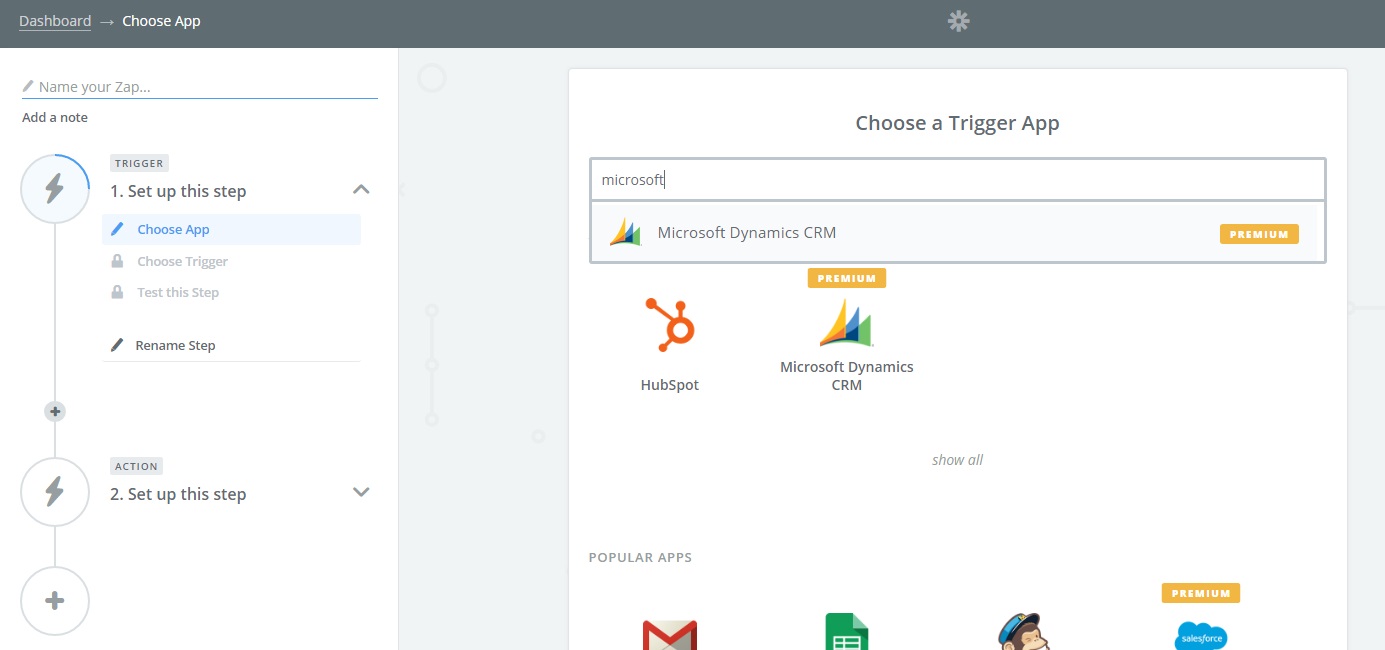Click the Trigger step lightning bolt circle
The height and width of the screenshot is (650, 1385).
pos(55,188)
